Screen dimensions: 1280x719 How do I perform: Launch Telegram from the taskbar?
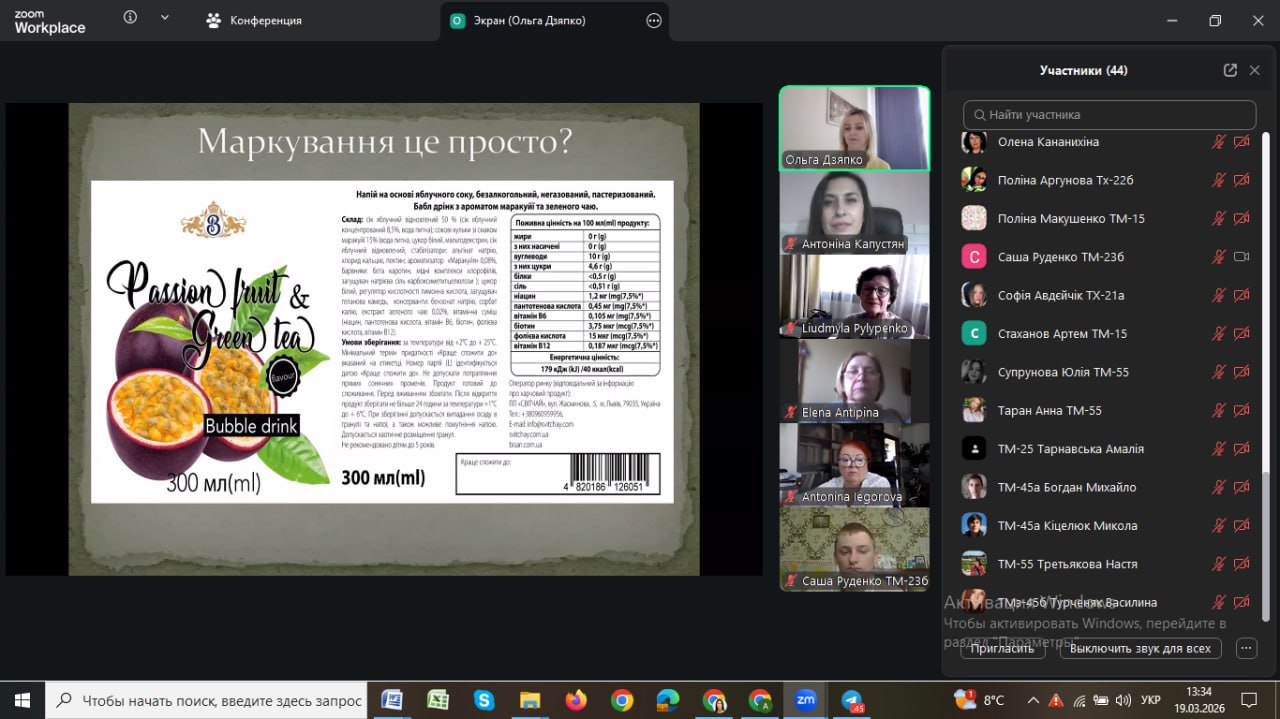coord(851,700)
